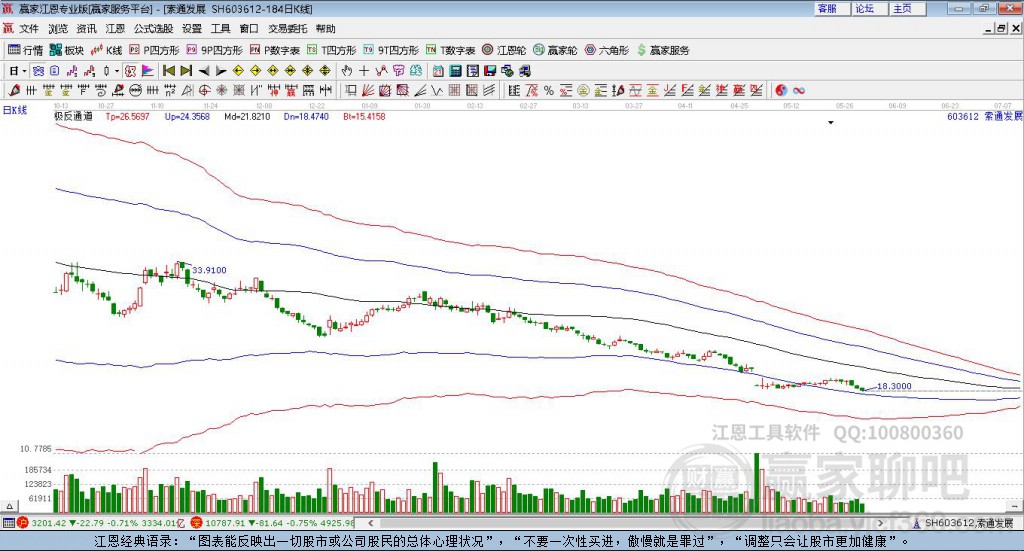Open the 窗口 menu
This screenshot has height=551, width=1024.
point(249,29)
